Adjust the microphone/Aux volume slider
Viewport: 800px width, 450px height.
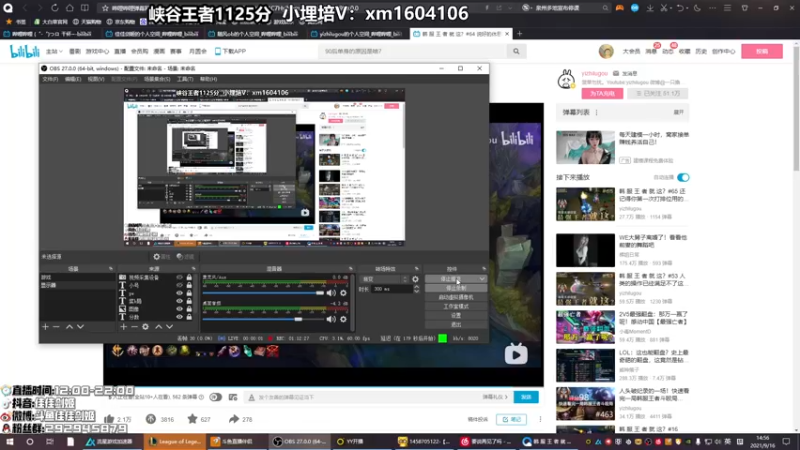click(263, 293)
